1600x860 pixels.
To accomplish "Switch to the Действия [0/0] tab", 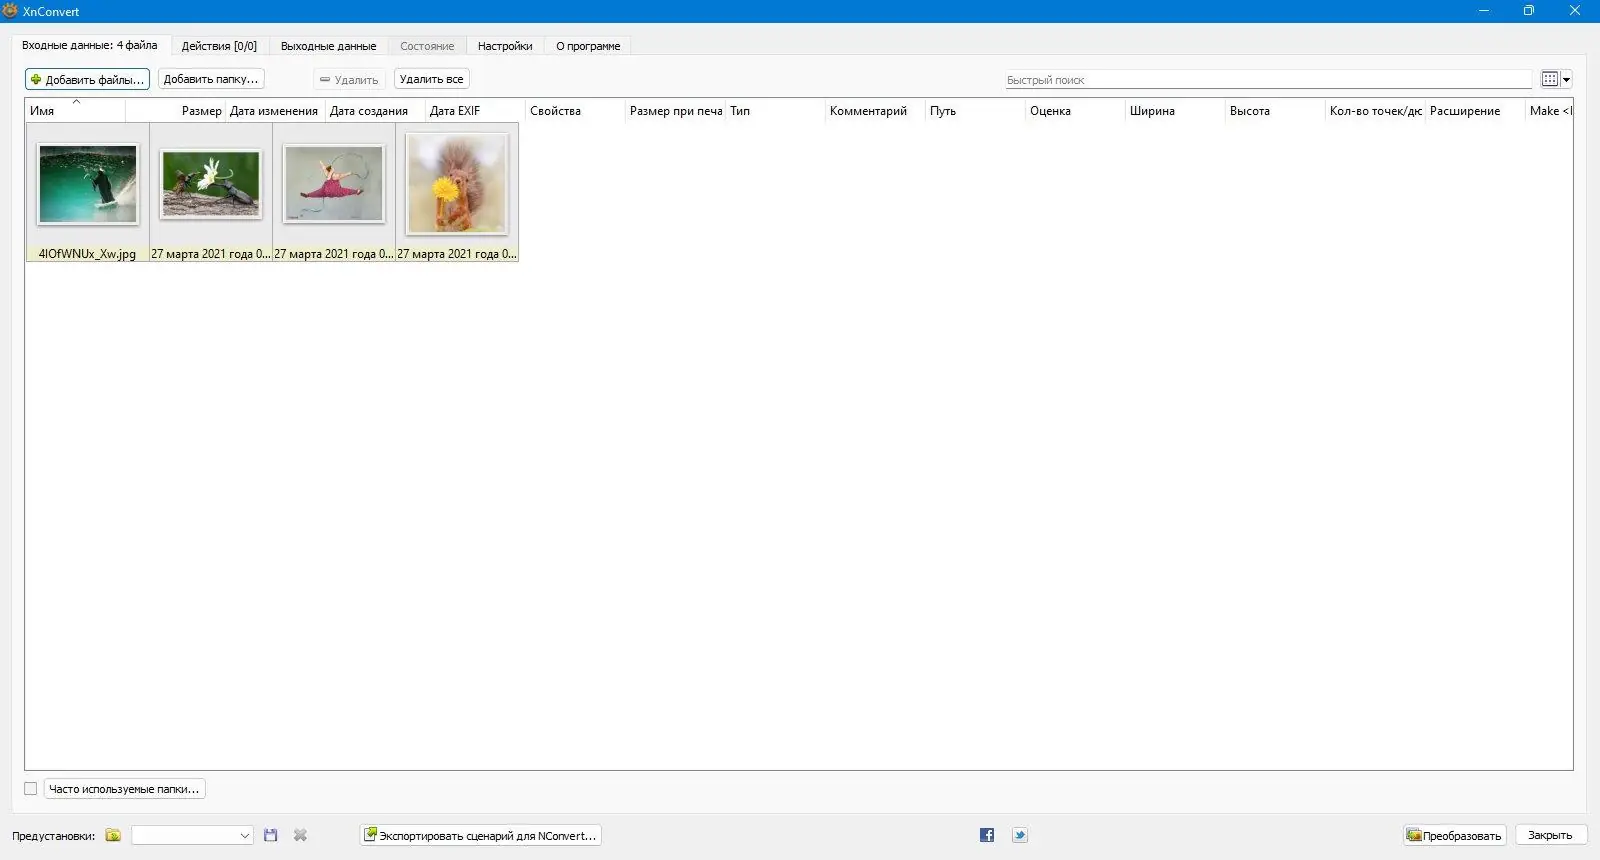I will (219, 46).
